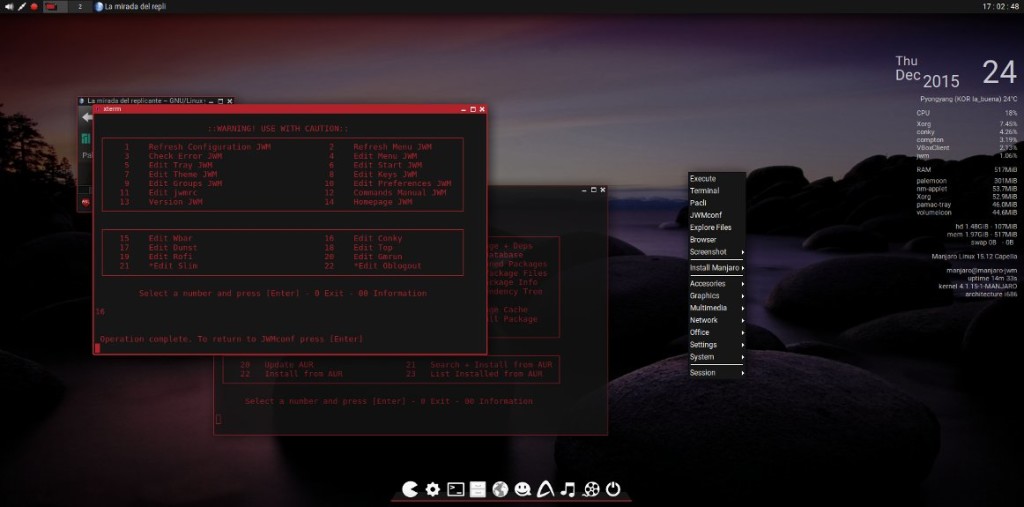The image size is (1024, 507).
Task: Click 'Update AUR' in the Pacli window
Action: (289, 365)
